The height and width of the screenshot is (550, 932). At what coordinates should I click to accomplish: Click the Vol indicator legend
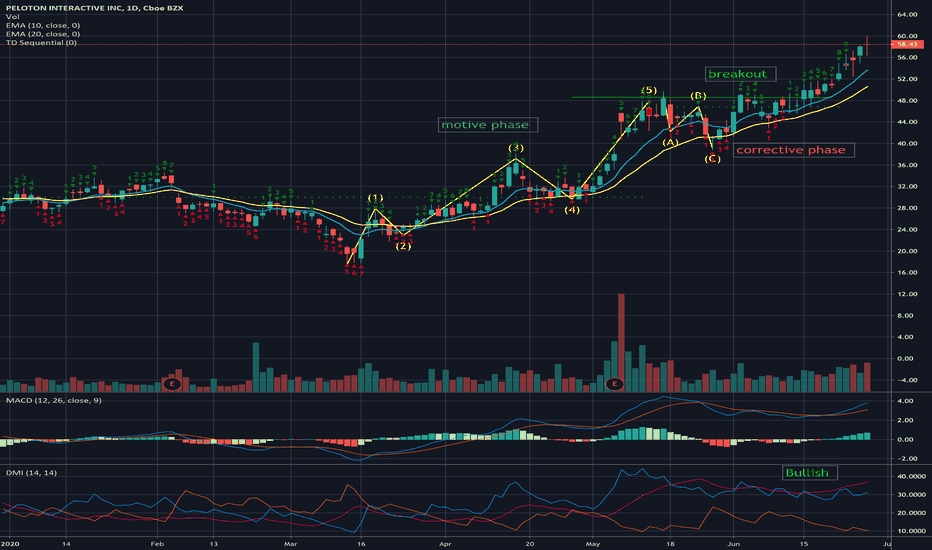(x=12, y=17)
